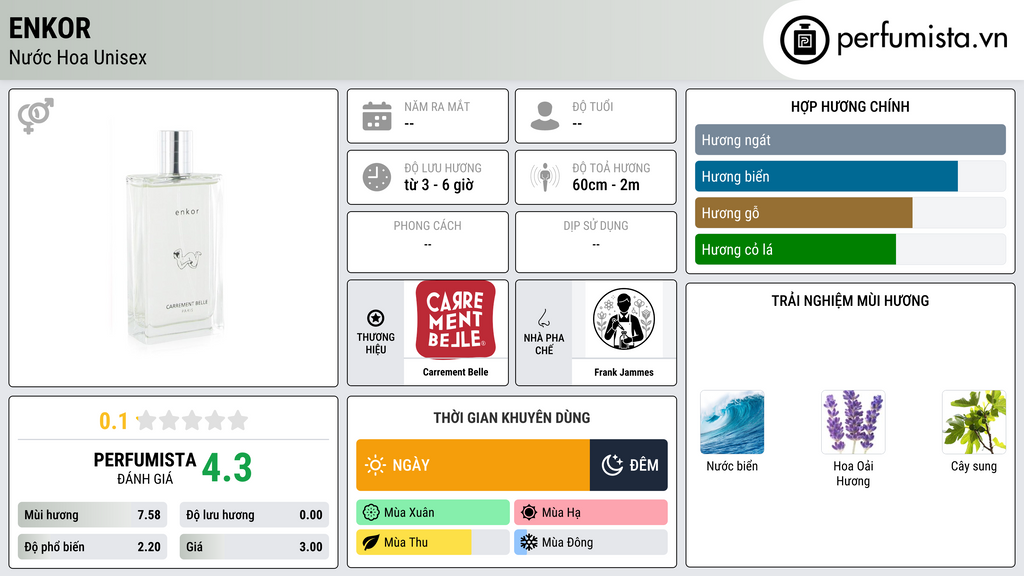Viewport: 1024px width, 576px height.
Task: Select the Đêm nighttime segment
Action: (x=629, y=465)
